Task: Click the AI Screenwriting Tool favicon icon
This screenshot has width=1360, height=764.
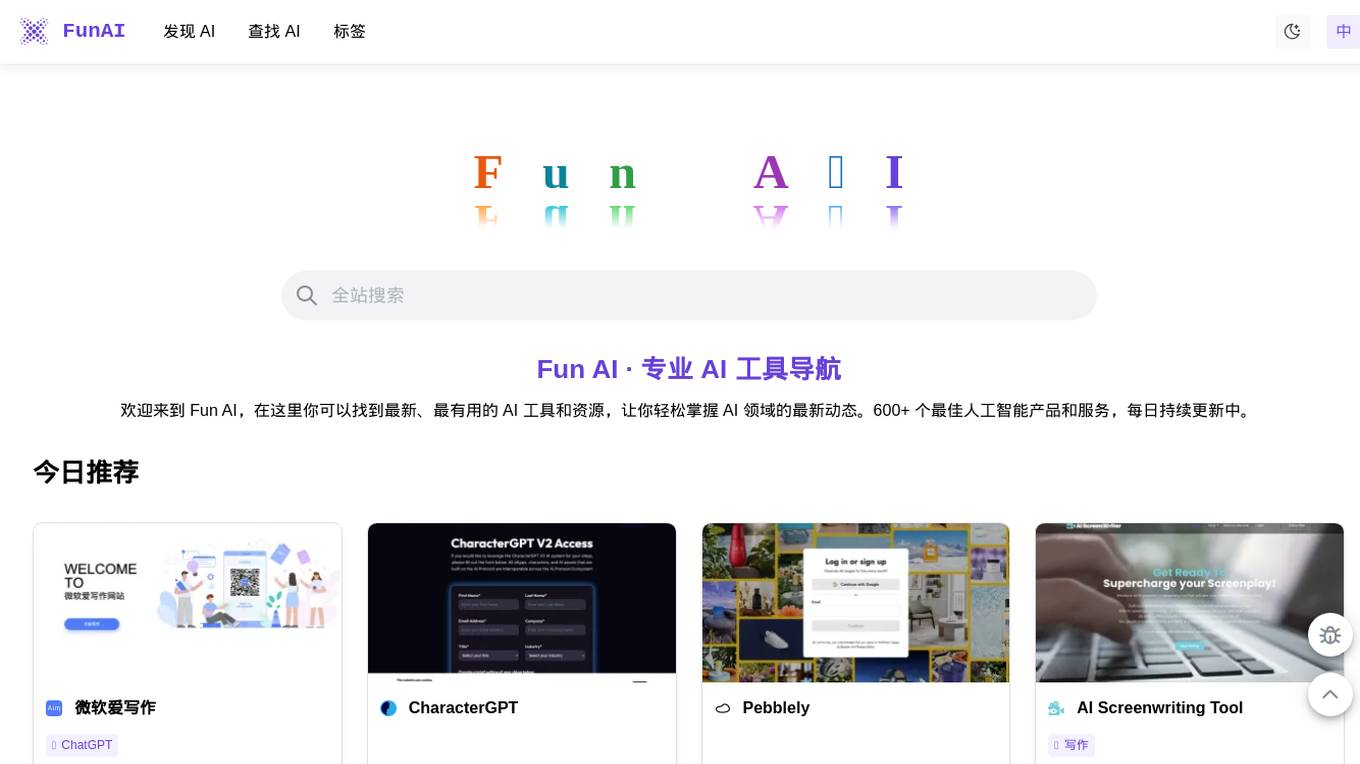Action: 1056,708
